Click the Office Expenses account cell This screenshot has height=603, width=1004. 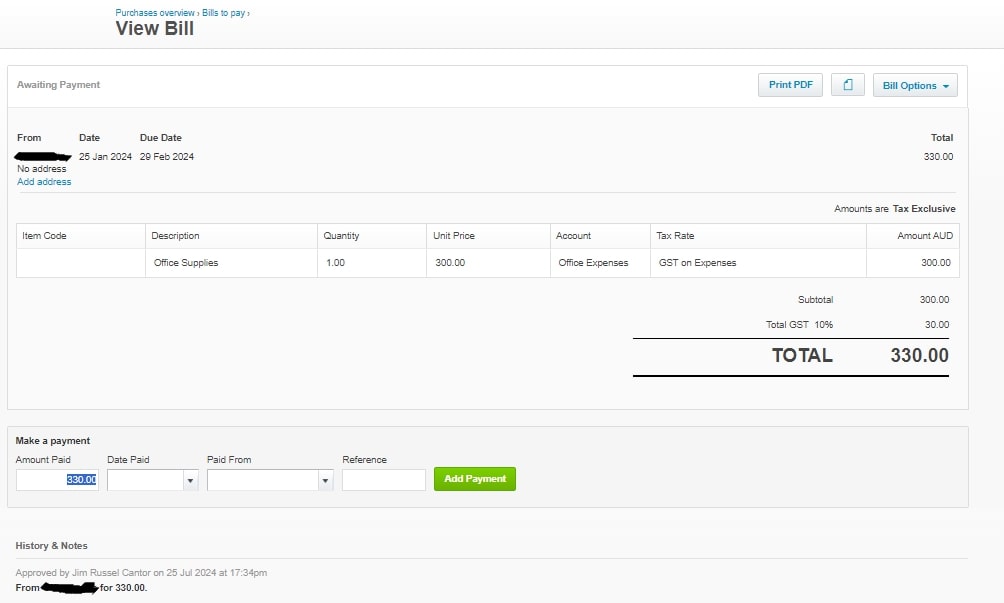coord(594,263)
